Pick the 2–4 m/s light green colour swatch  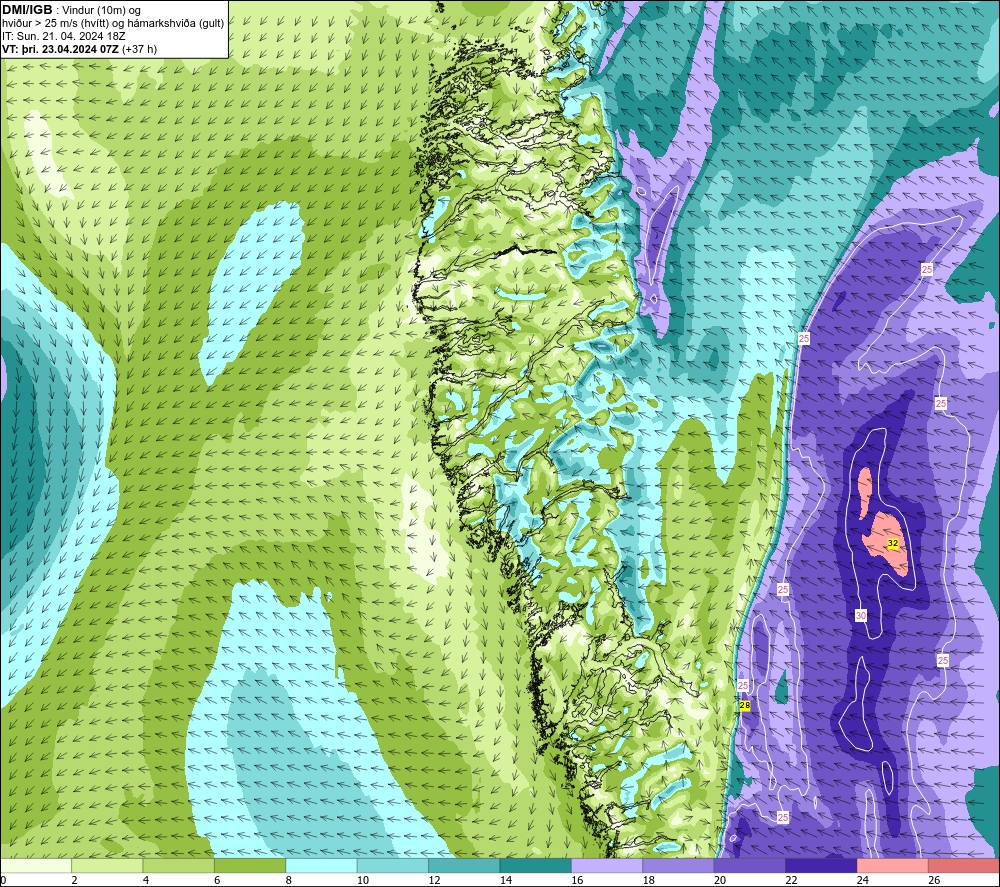[x=107, y=865]
